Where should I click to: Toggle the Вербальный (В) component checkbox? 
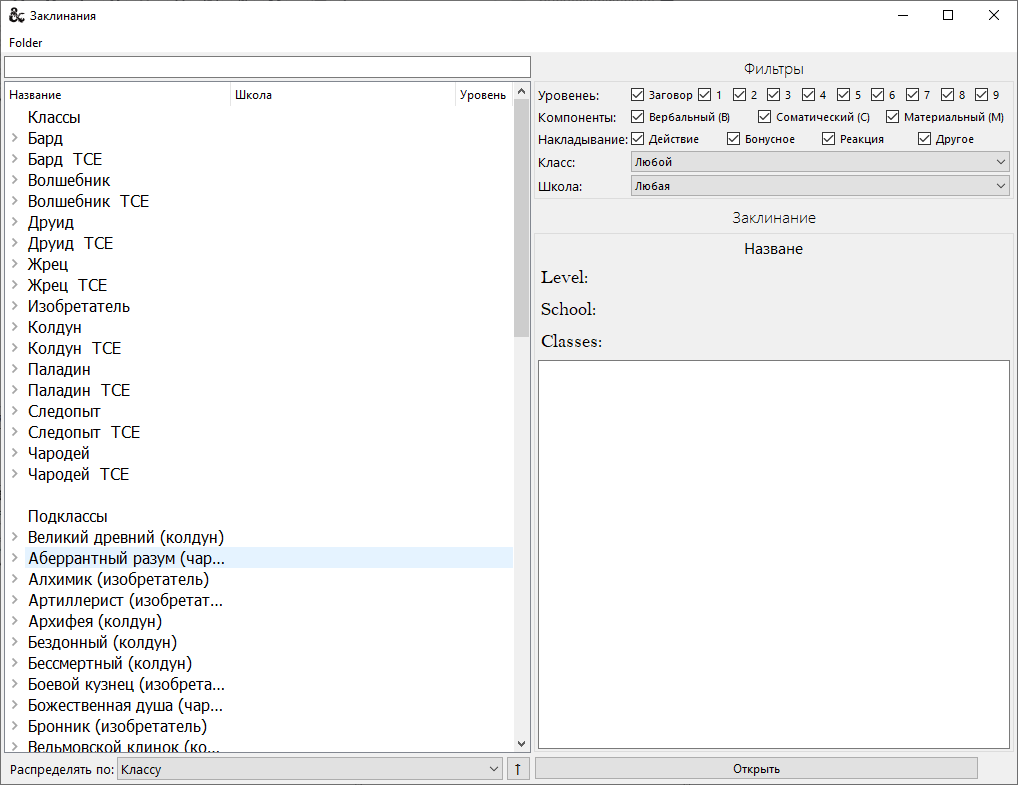[x=638, y=117]
